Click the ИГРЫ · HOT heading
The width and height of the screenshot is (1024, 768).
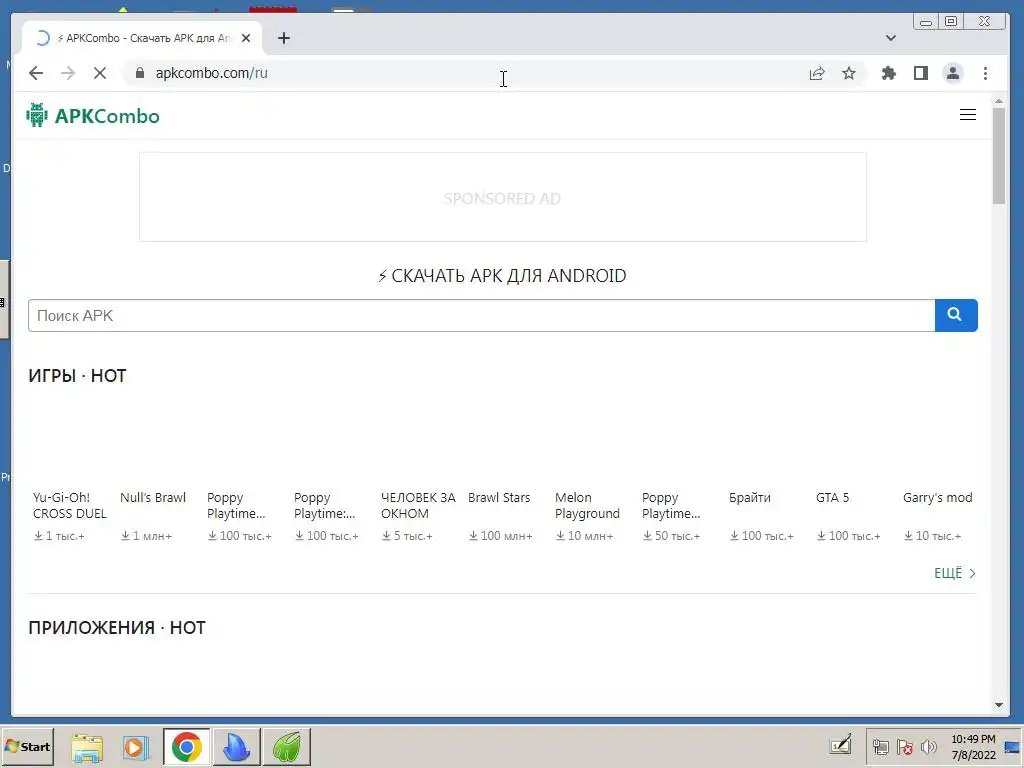(x=77, y=376)
